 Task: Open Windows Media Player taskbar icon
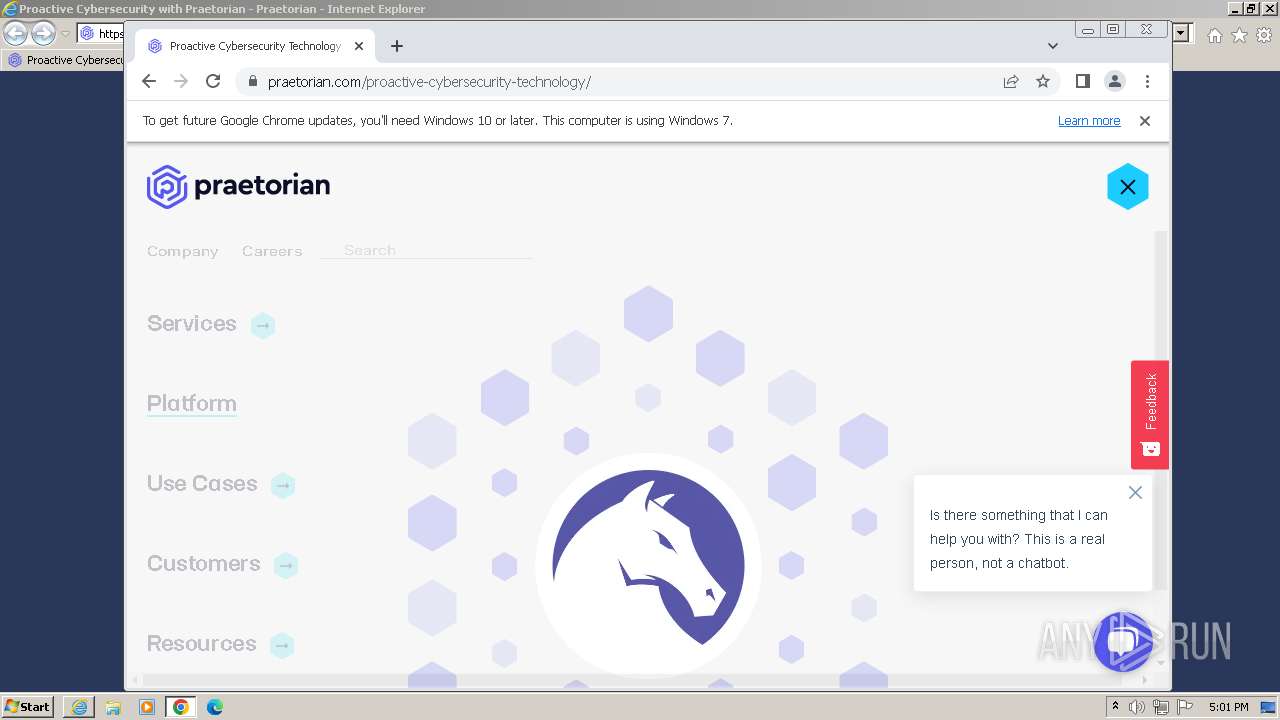147,707
